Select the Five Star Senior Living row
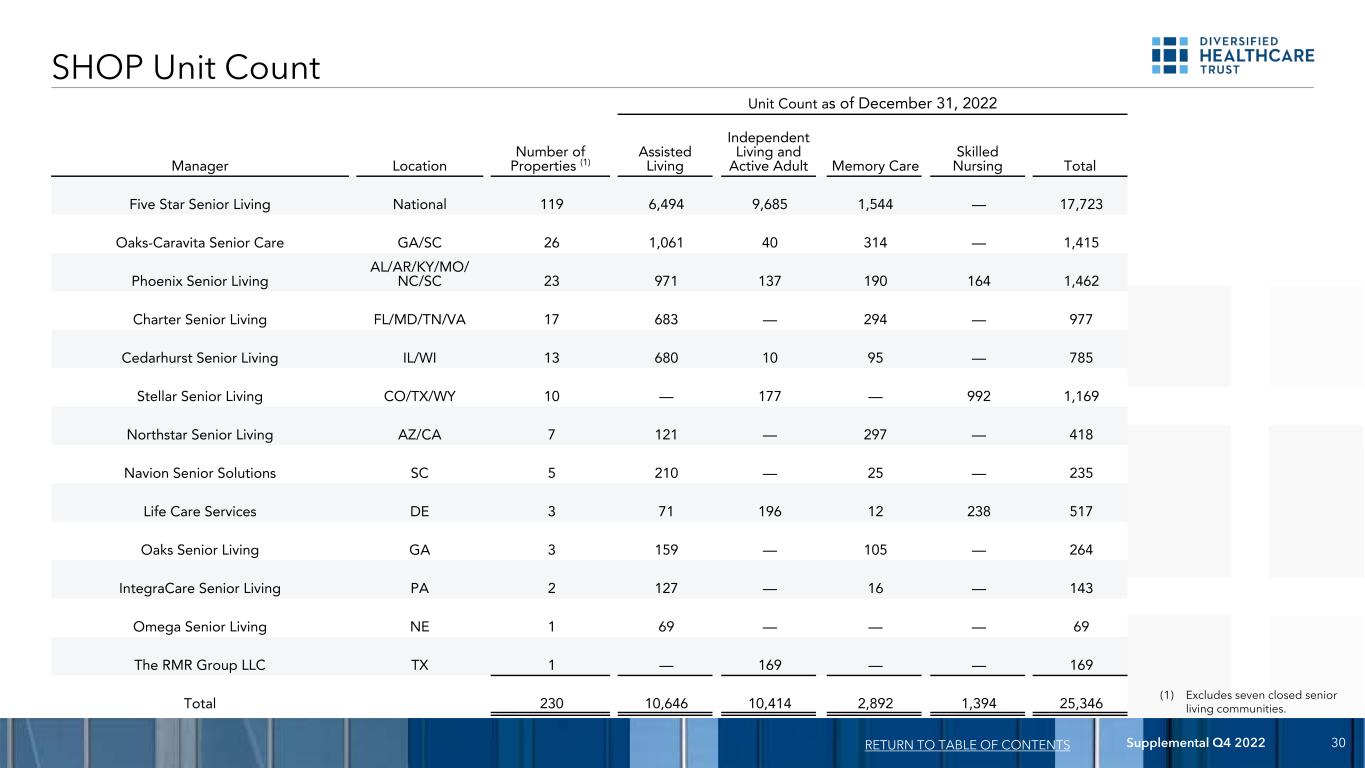Screen dimensions: 1365x768 [200, 204]
